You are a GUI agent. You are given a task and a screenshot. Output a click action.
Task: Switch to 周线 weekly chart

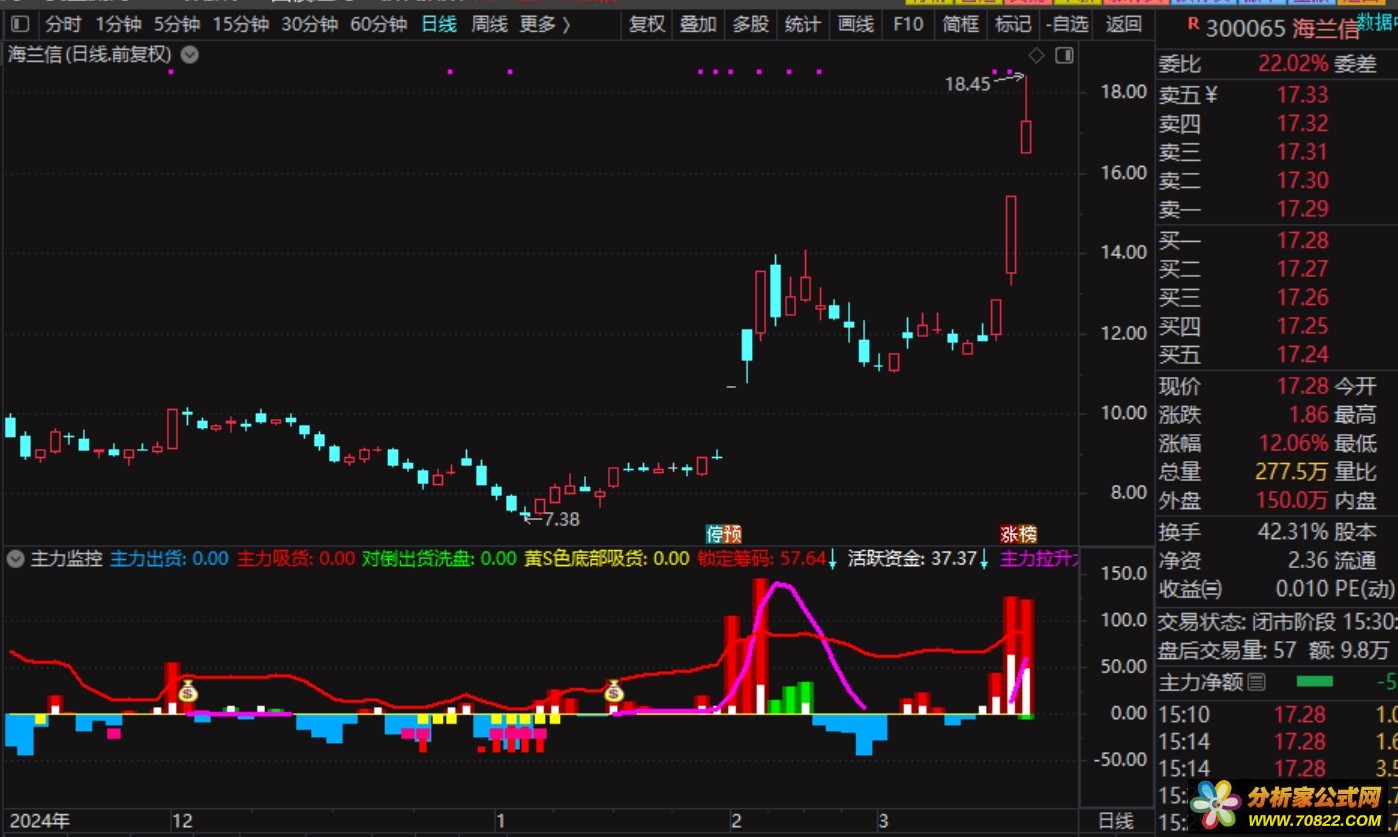(x=489, y=24)
